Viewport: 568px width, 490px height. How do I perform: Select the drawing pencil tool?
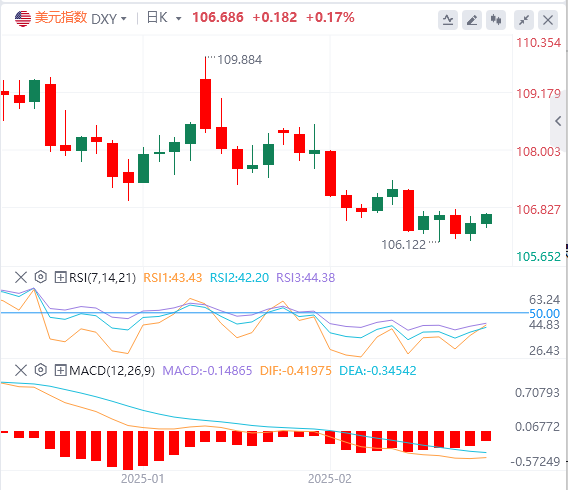472,20
